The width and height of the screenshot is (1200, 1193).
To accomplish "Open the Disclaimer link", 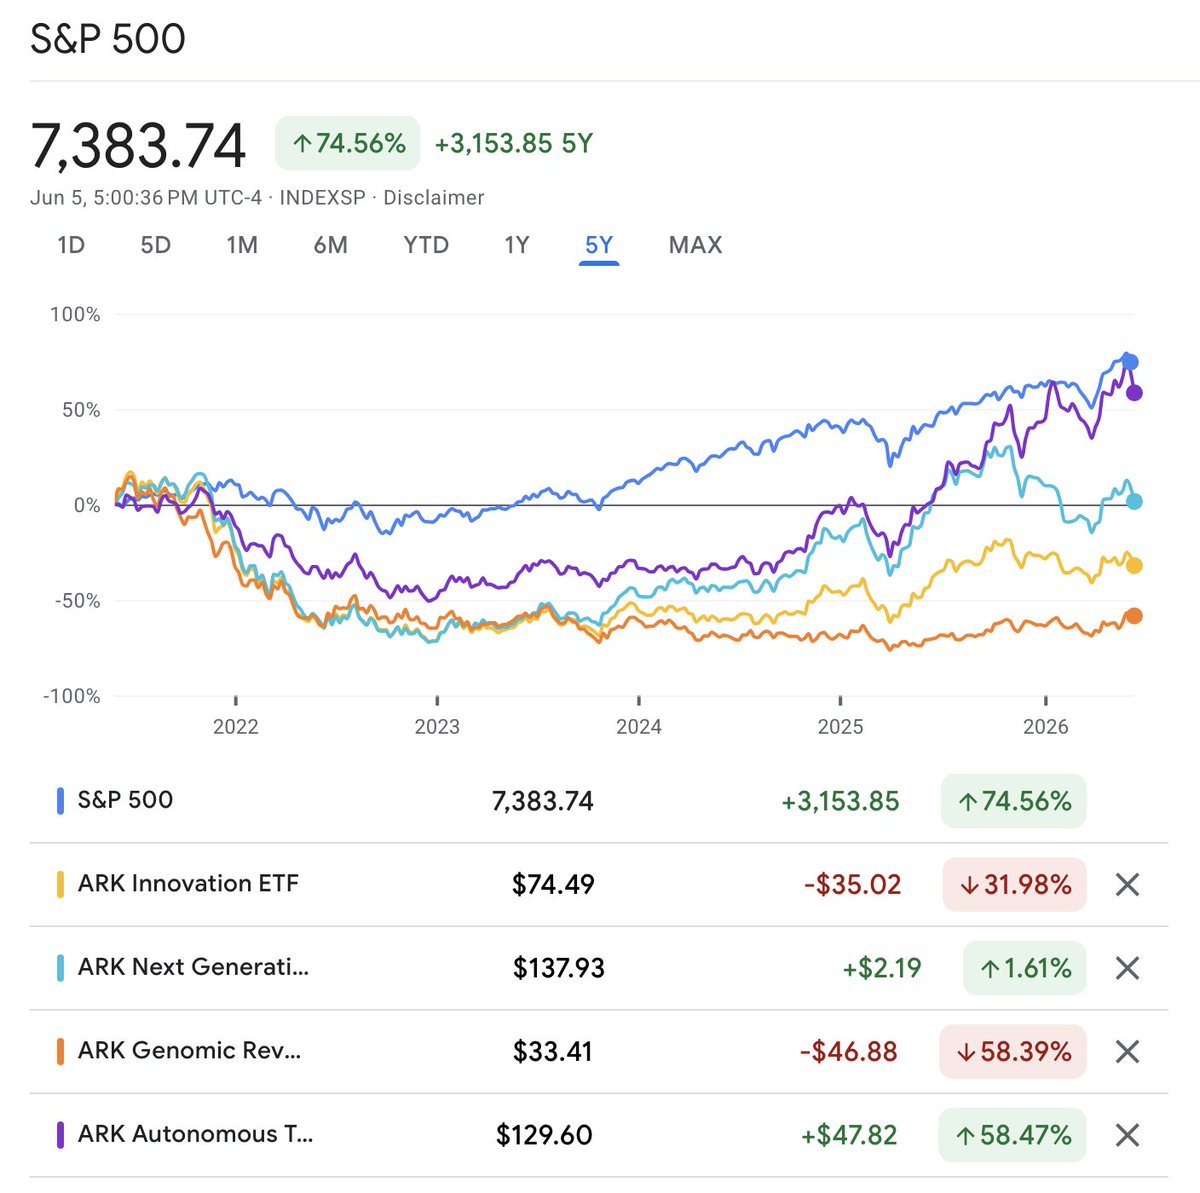I will (434, 198).
